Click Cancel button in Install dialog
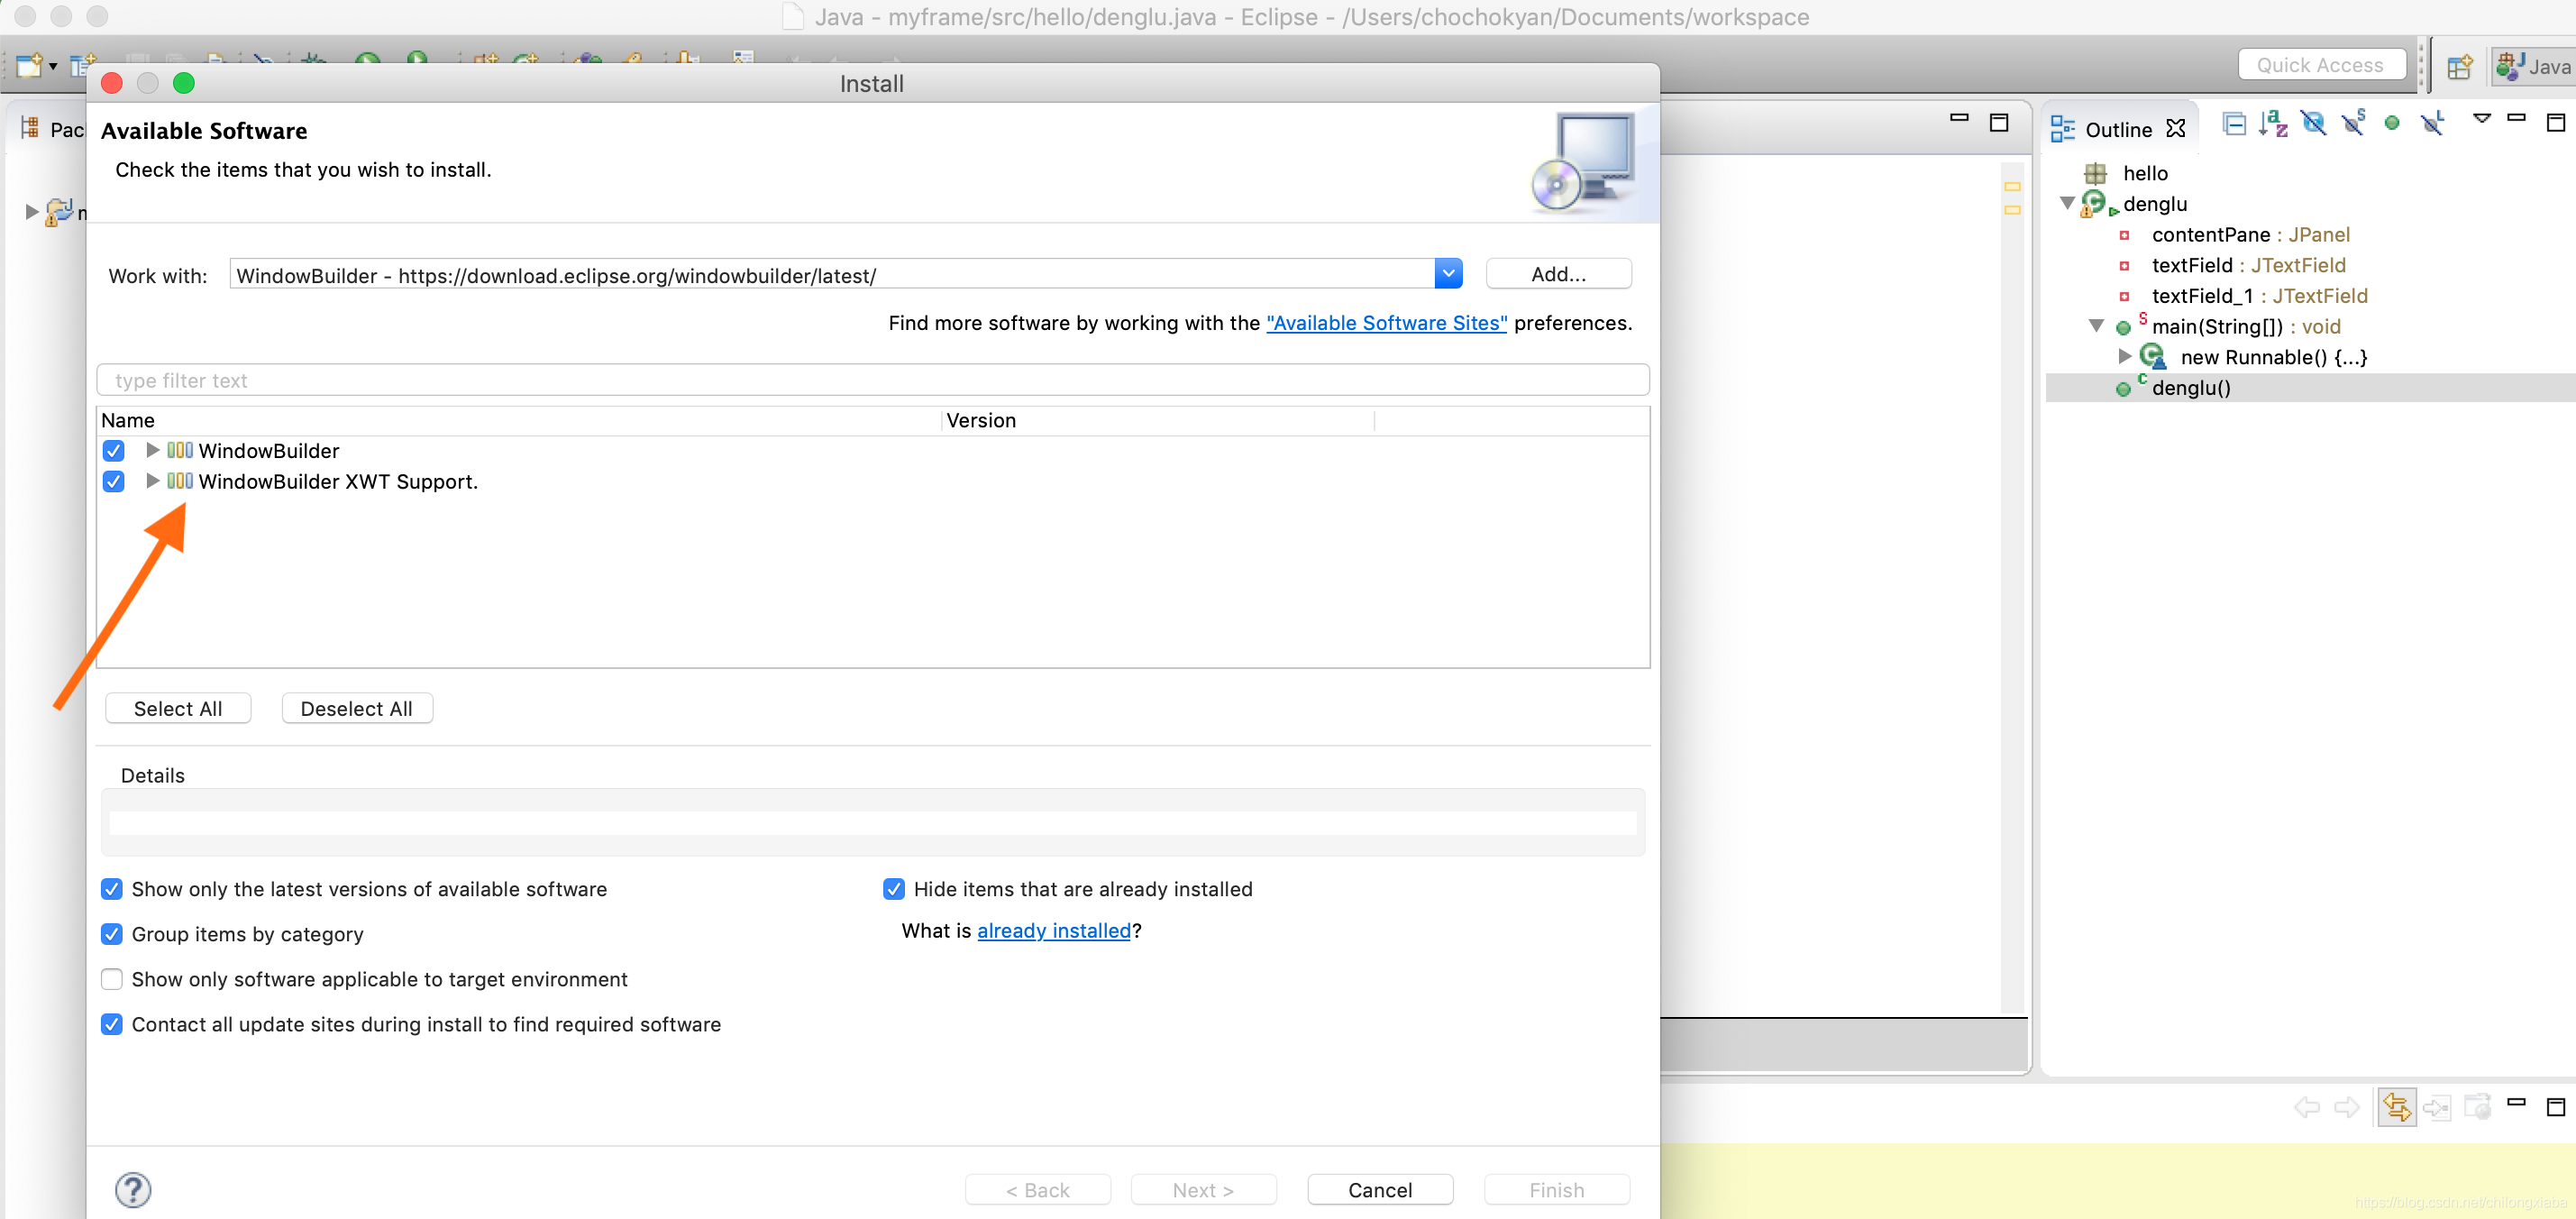Screen dimensions: 2576x1219 pos(1379,1190)
